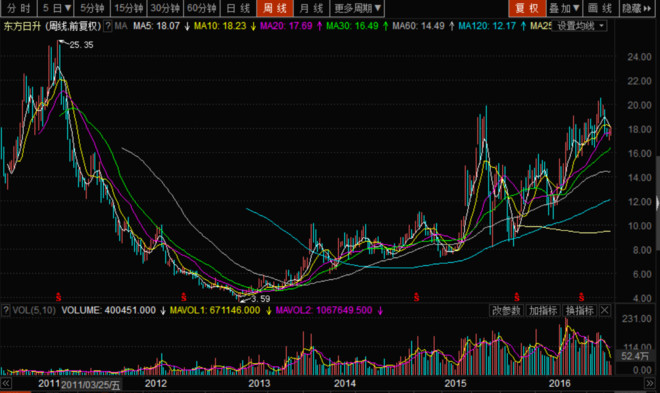The image size is (660, 393).
Task: Click the 2011/03/25/五 date label
Action: point(91,385)
